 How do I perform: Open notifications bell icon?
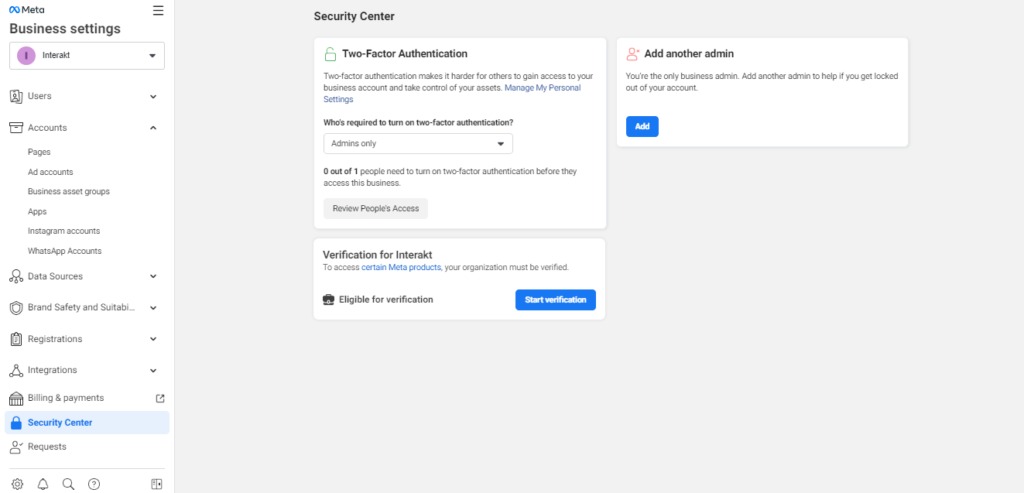(x=43, y=484)
